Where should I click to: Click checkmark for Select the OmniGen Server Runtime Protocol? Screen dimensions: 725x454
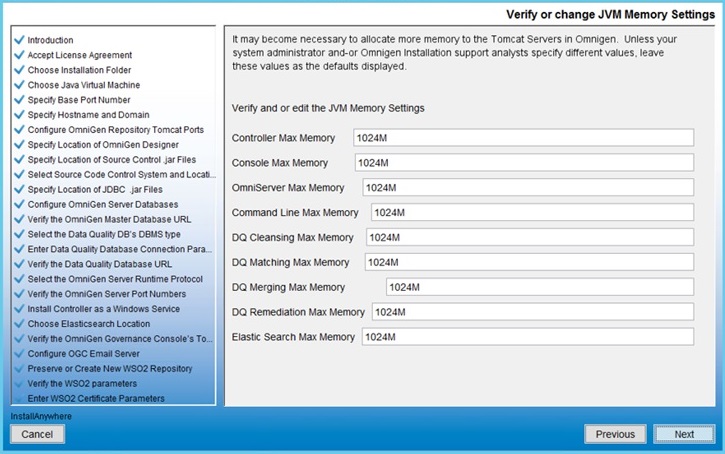pos(19,279)
